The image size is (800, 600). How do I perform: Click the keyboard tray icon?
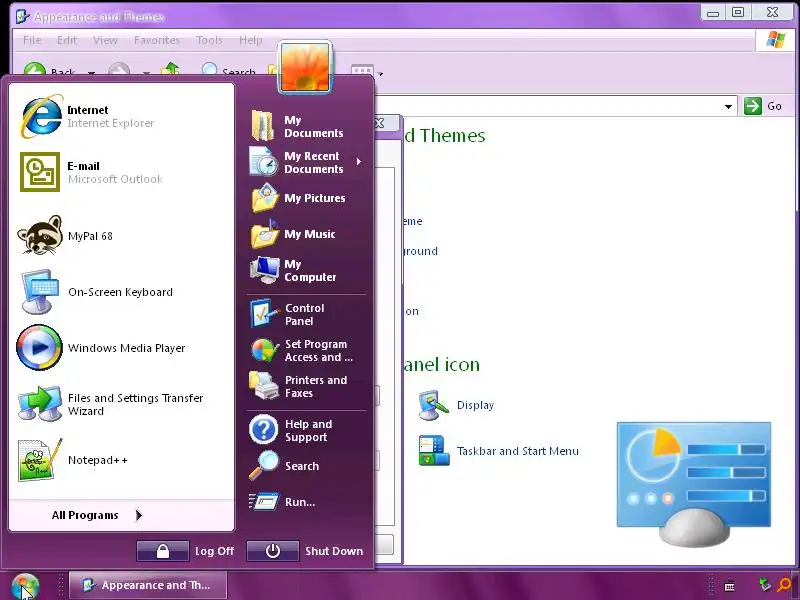coord(730,586)
